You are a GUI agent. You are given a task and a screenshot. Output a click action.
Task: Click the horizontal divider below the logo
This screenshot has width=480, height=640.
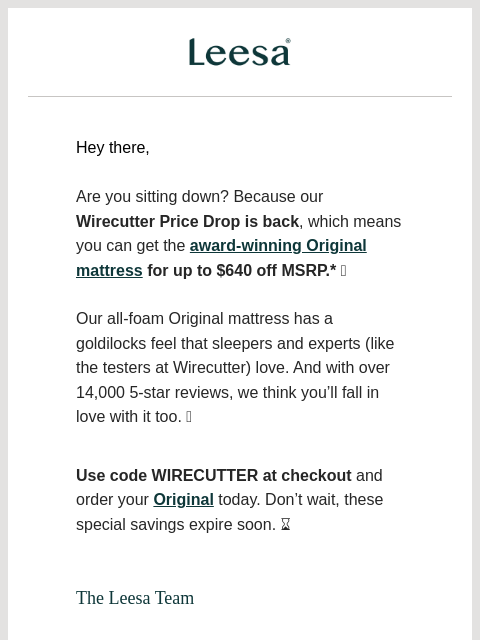(x=240, y=97)
